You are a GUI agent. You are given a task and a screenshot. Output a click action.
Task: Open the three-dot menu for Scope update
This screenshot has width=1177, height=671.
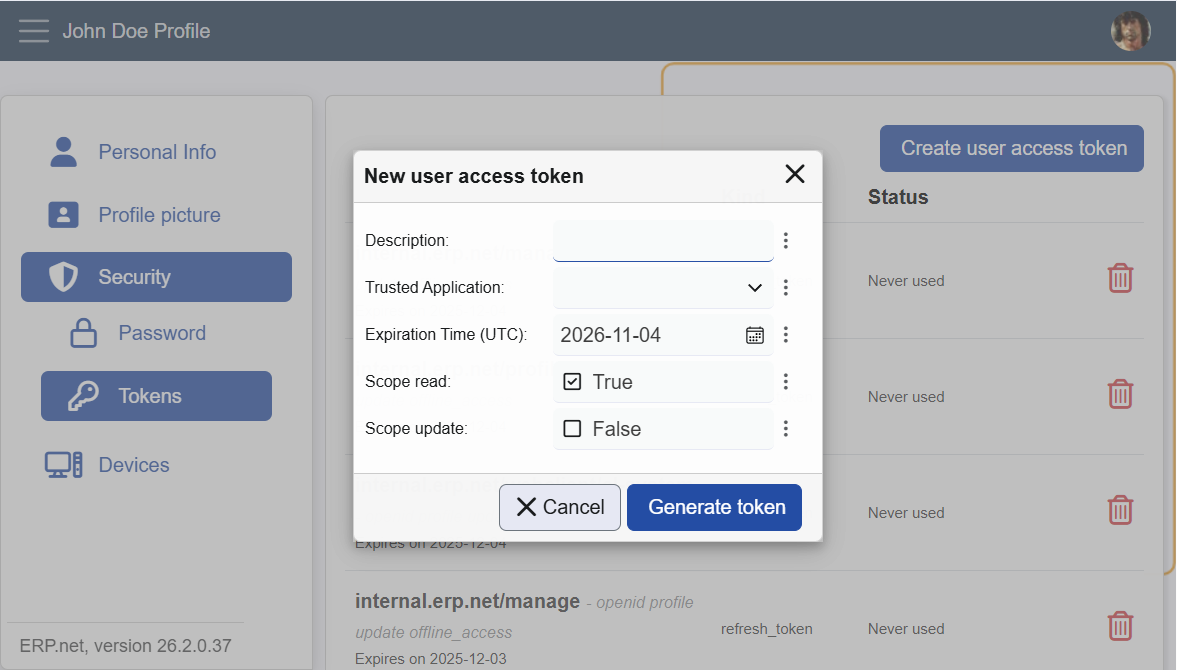786,428
